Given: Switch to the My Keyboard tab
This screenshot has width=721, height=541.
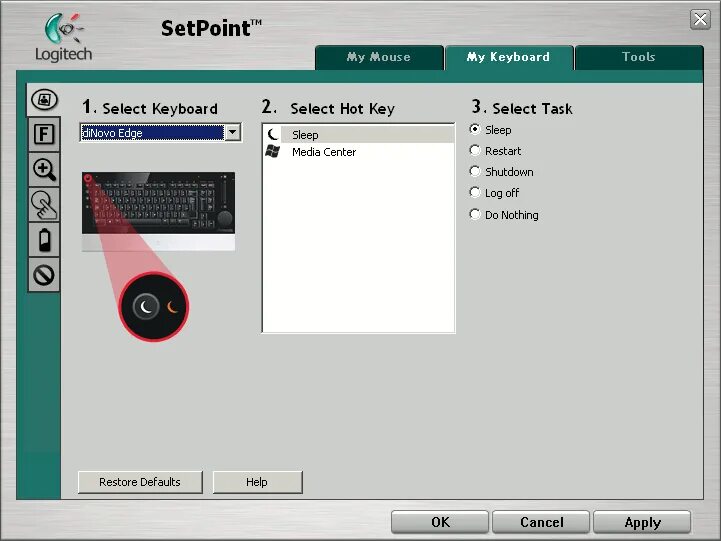Looking at the screenshot, I should pyautogui.click(x=509, y=57).
